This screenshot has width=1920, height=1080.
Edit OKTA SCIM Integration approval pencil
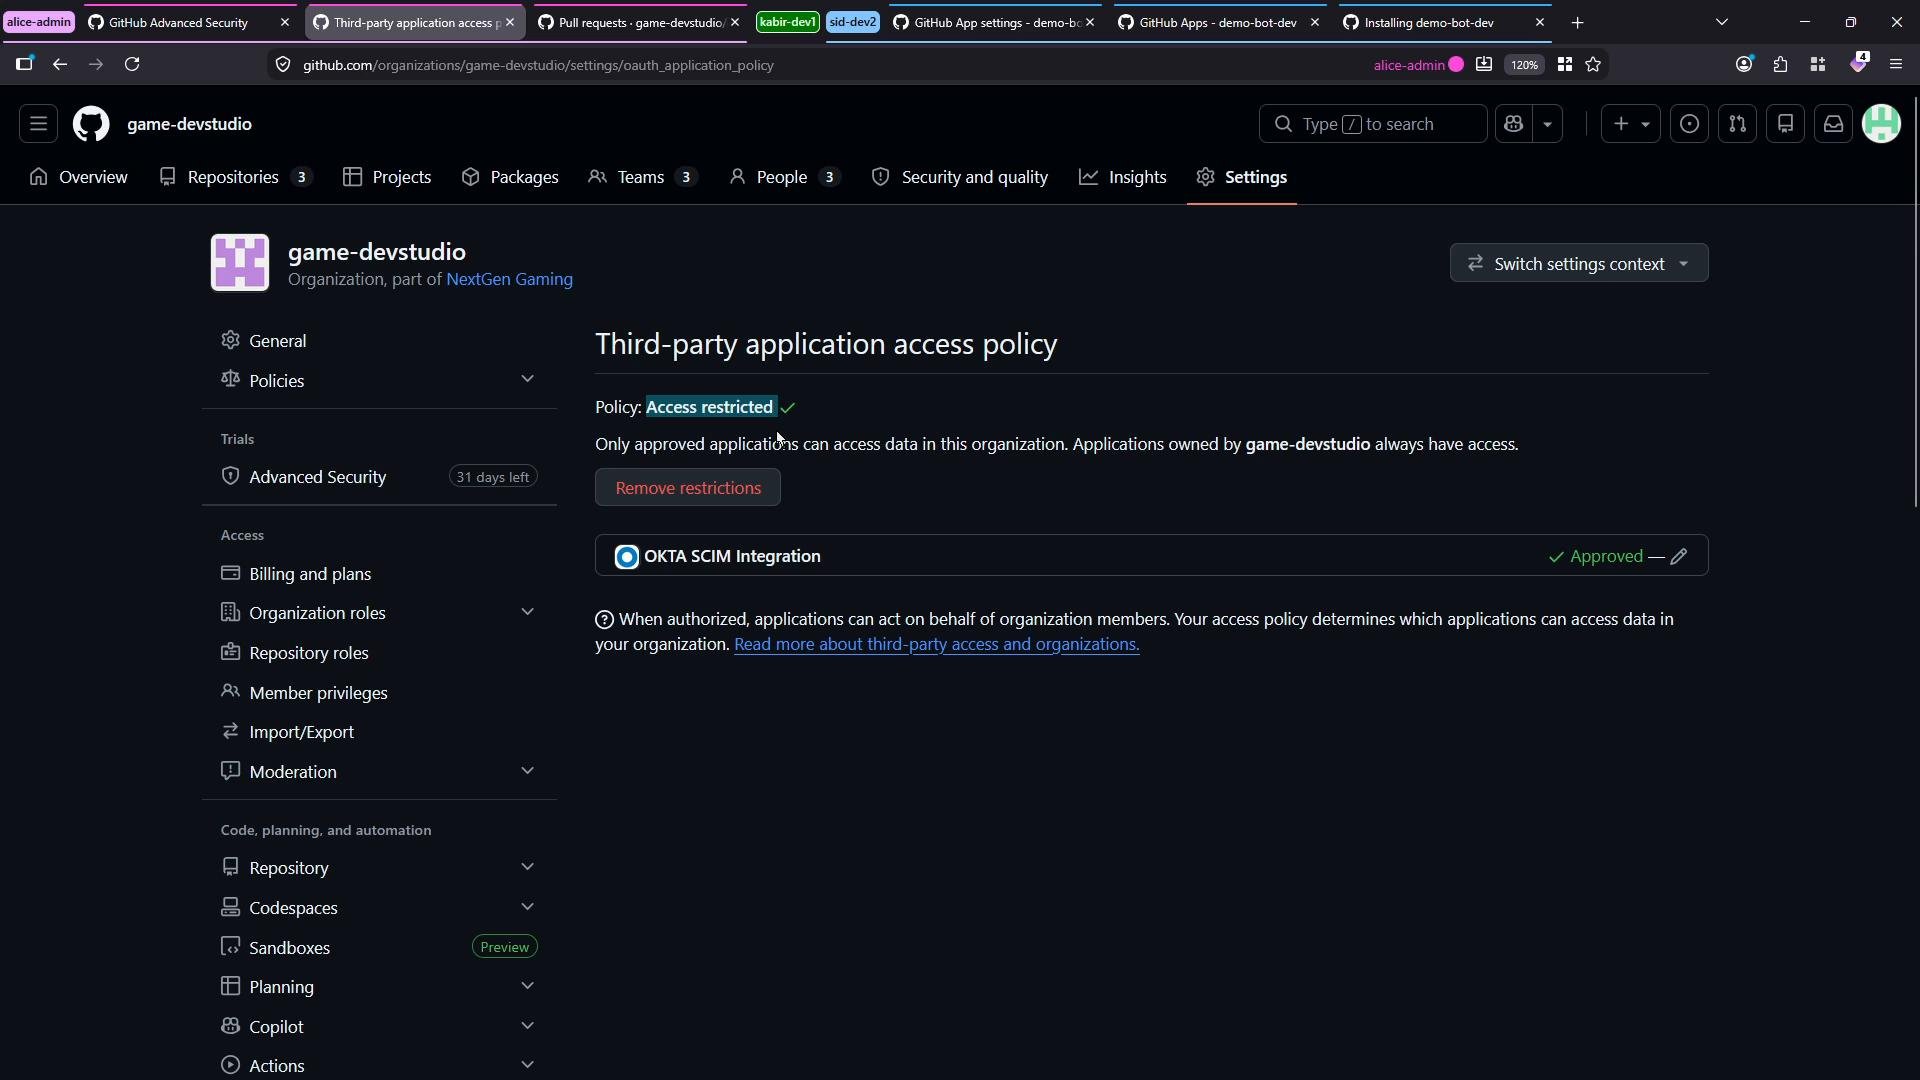click(1679, 556)
